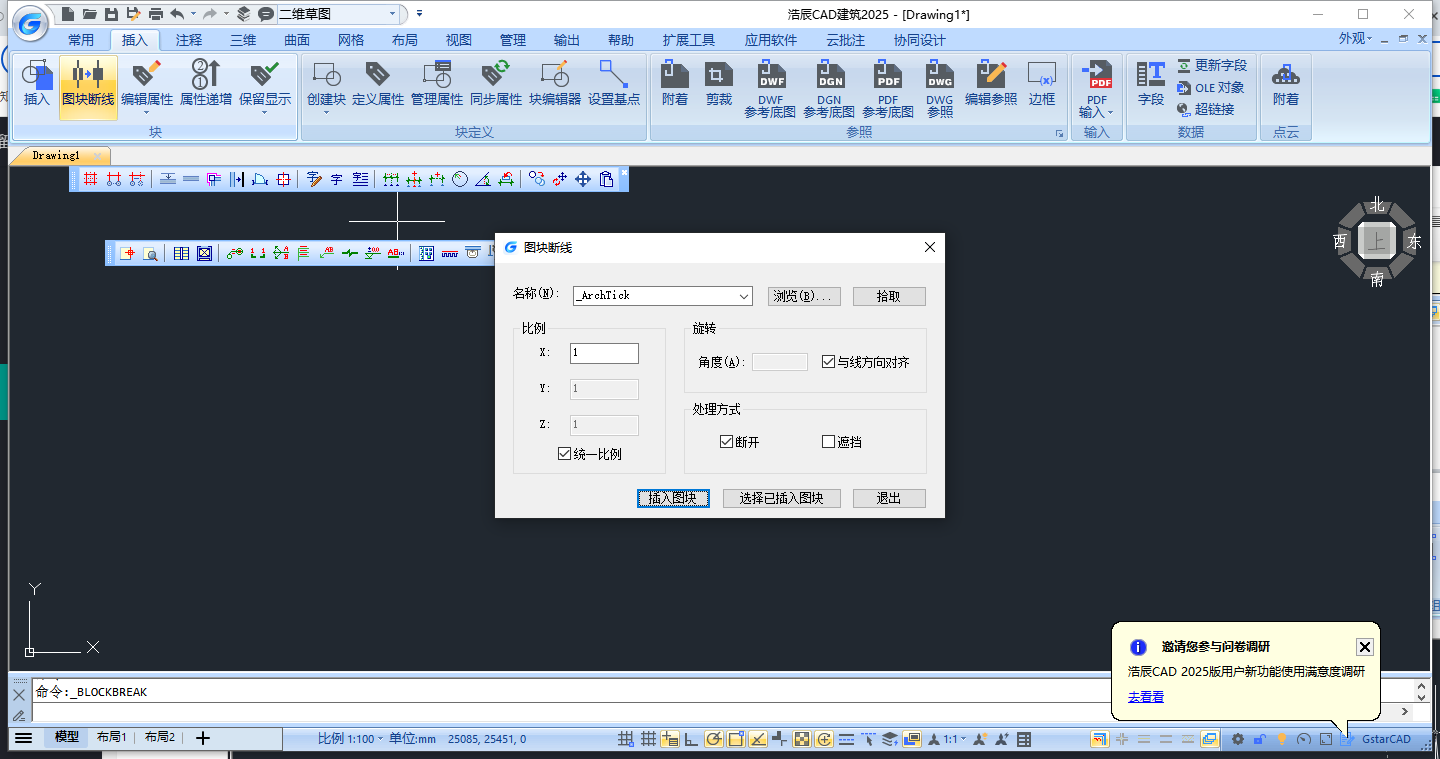Click the Save icon in quick access toolbar

point(111,14)
